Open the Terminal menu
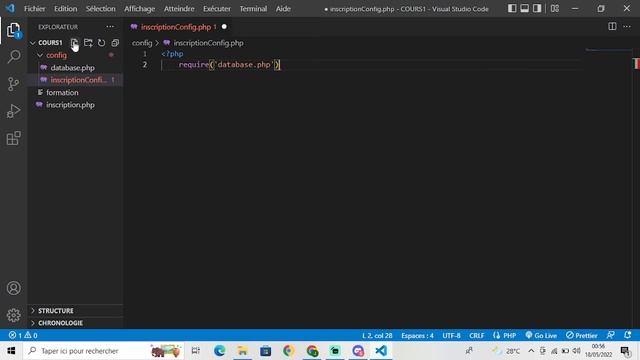 [253, 9]
